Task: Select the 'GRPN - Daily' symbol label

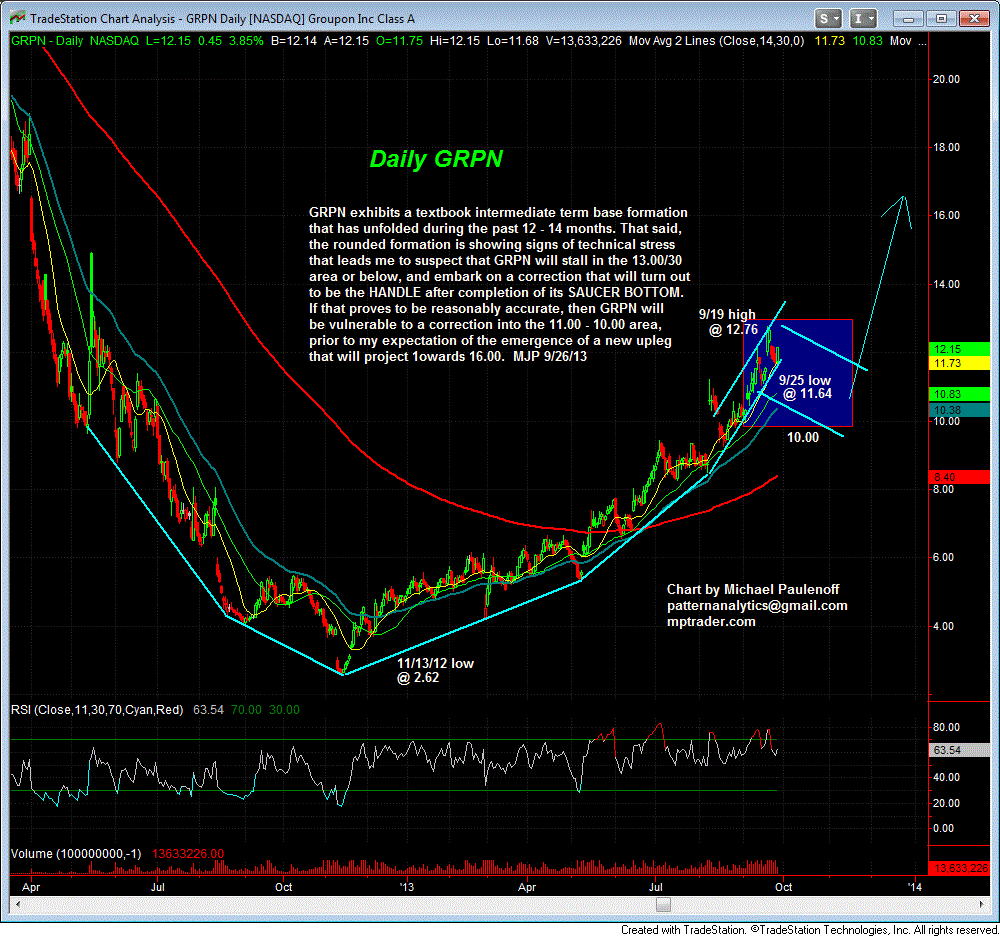Action: [47, 41]
